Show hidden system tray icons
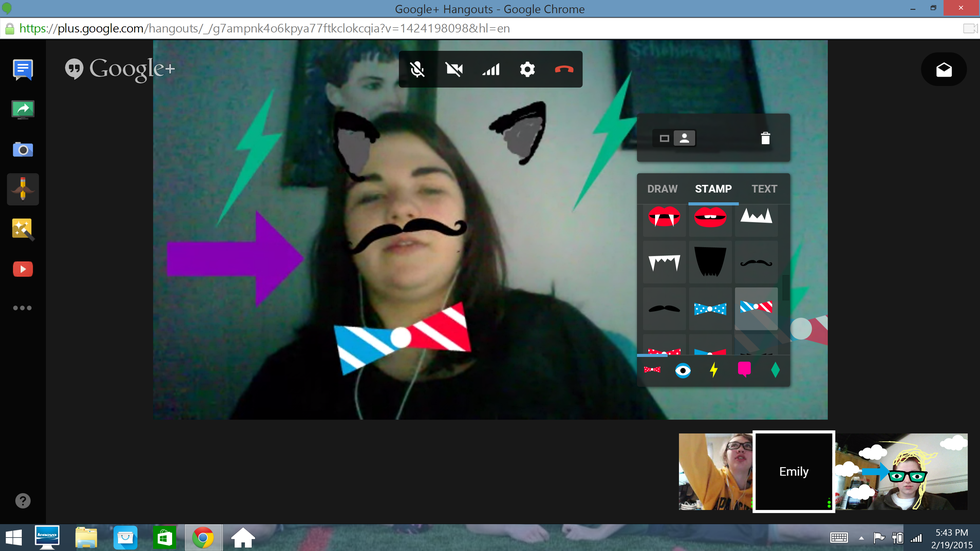The image size is (980, 551). 861,538
